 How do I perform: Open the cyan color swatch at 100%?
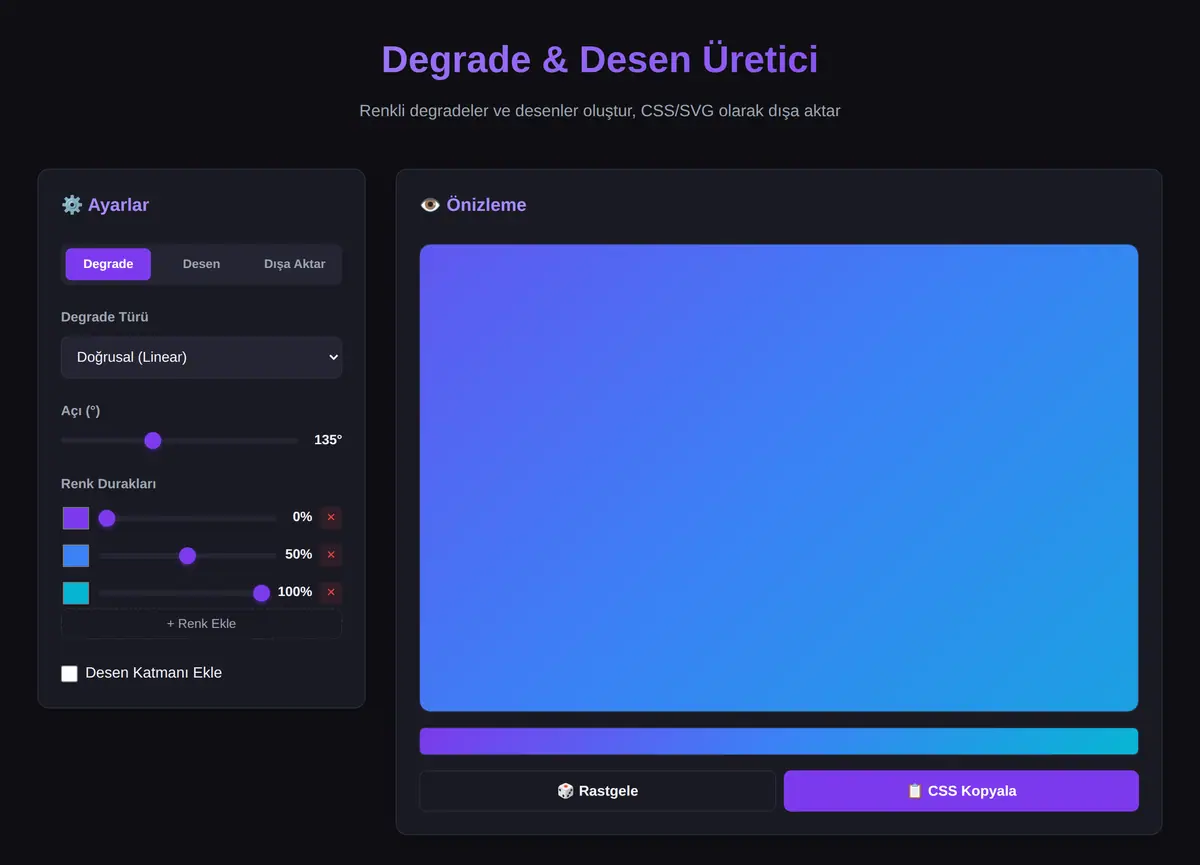(x=76, y=593)
